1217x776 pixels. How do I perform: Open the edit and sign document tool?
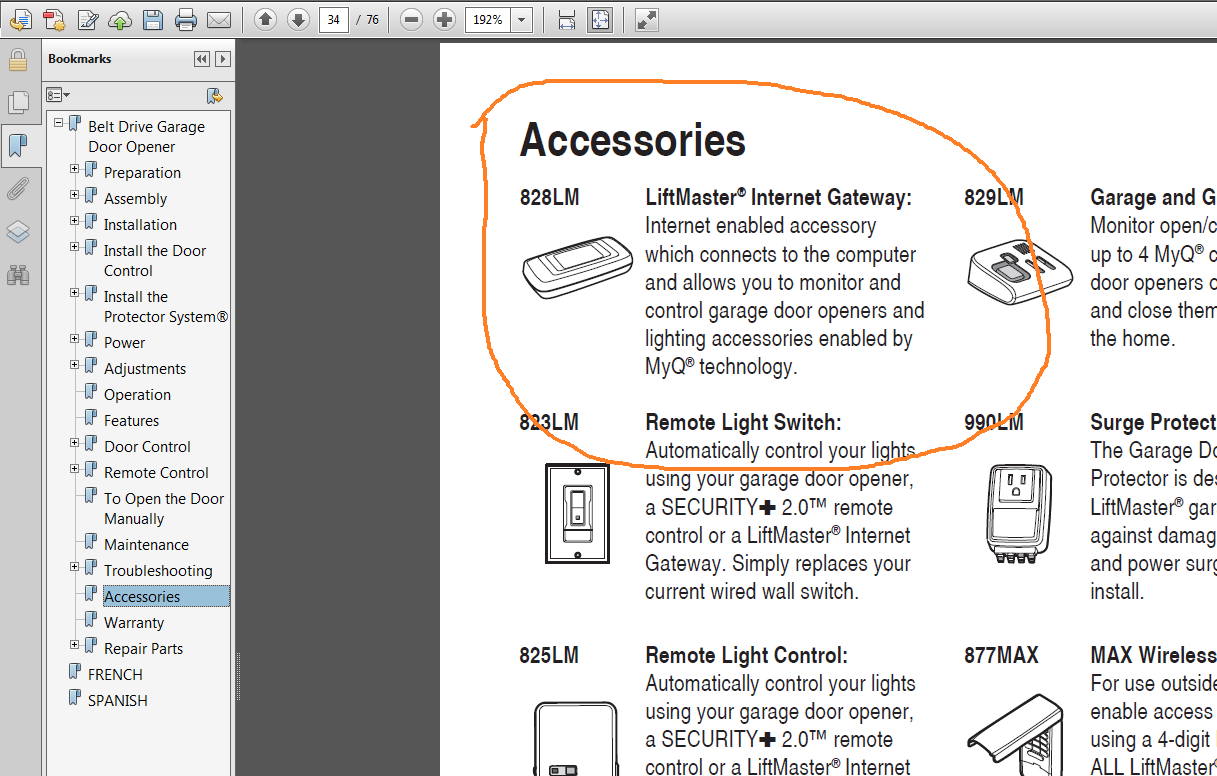[x=87, y=19]
